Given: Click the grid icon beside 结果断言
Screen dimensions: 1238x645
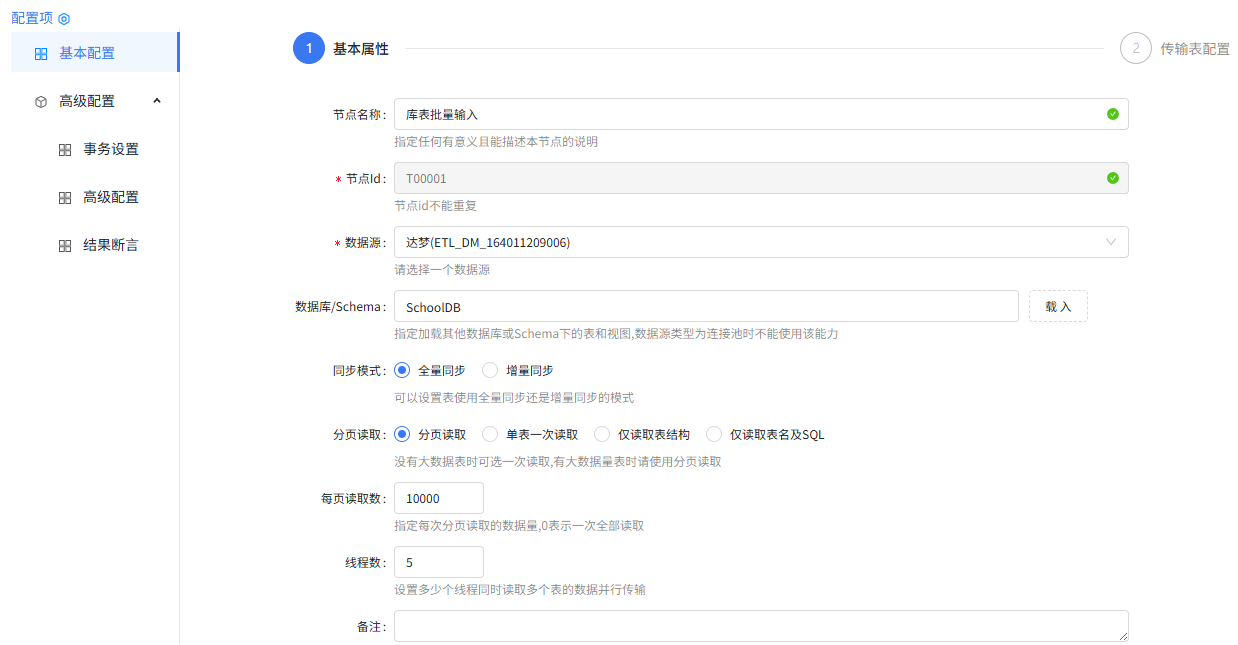Looking at the screenshot, I should click(63, 245).
